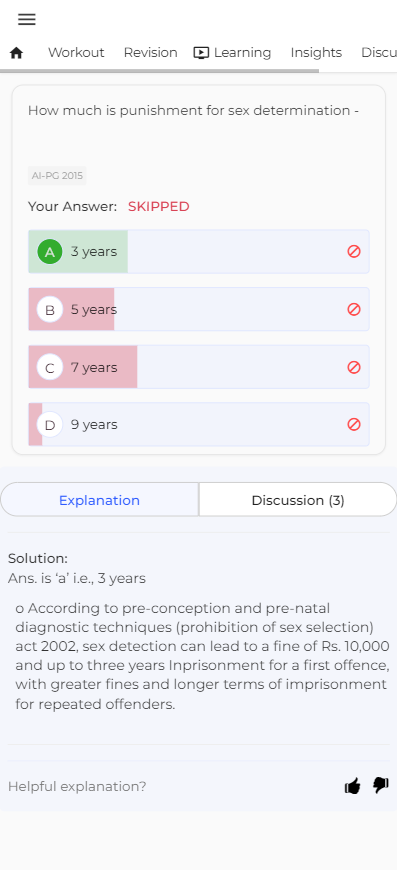Open the Workout tab
397x870 pixels.
(x=76, y=53)
